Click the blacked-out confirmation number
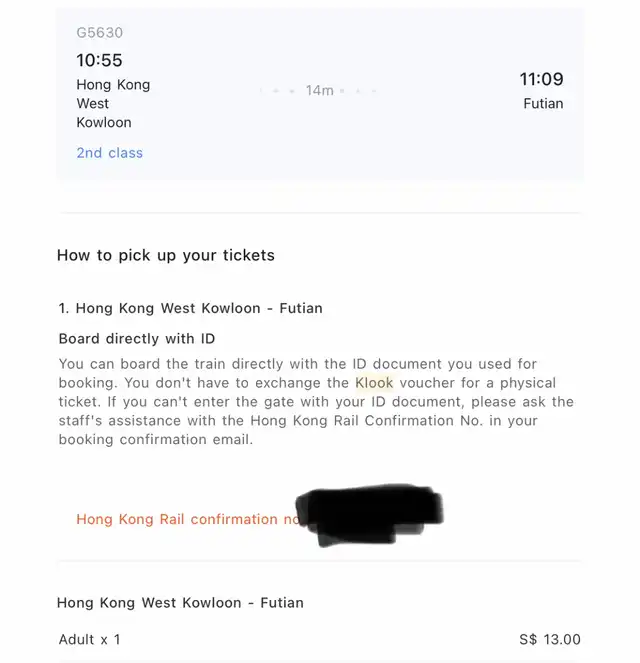640x663 pixels. [369, 515]
